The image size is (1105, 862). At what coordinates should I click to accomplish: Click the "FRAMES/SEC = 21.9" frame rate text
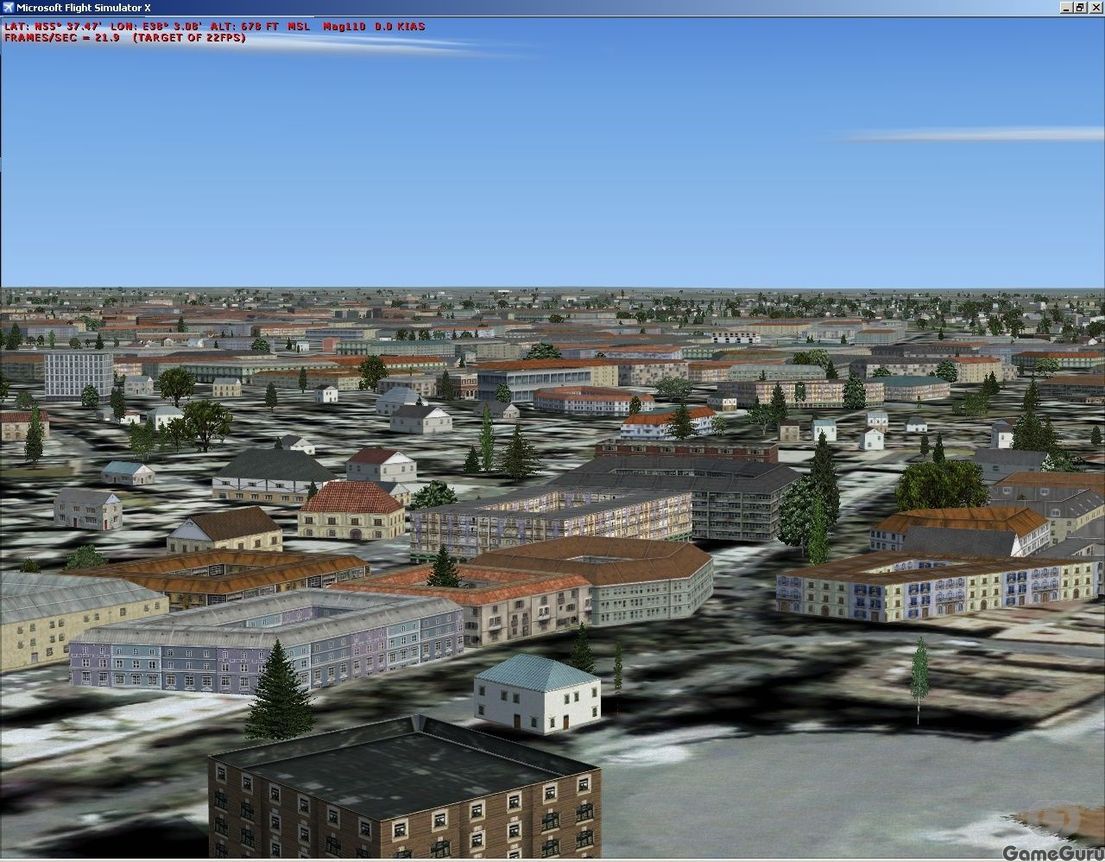[x=62, y=38]
